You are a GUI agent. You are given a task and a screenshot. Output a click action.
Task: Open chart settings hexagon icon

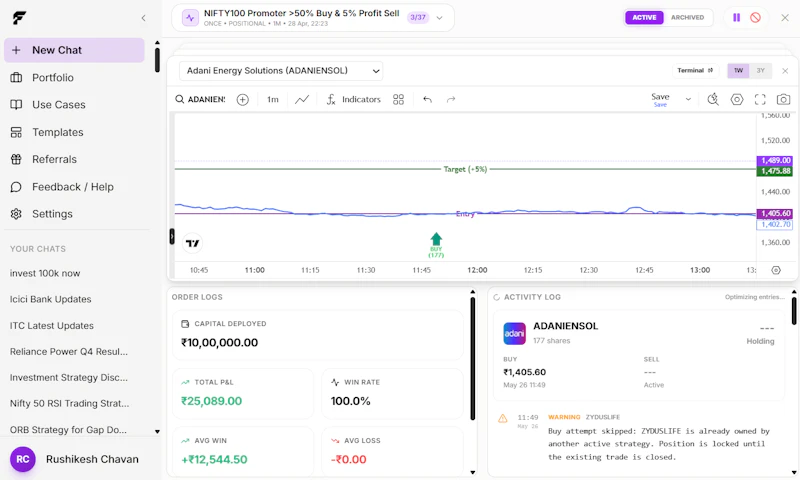[x=737, y=99]
